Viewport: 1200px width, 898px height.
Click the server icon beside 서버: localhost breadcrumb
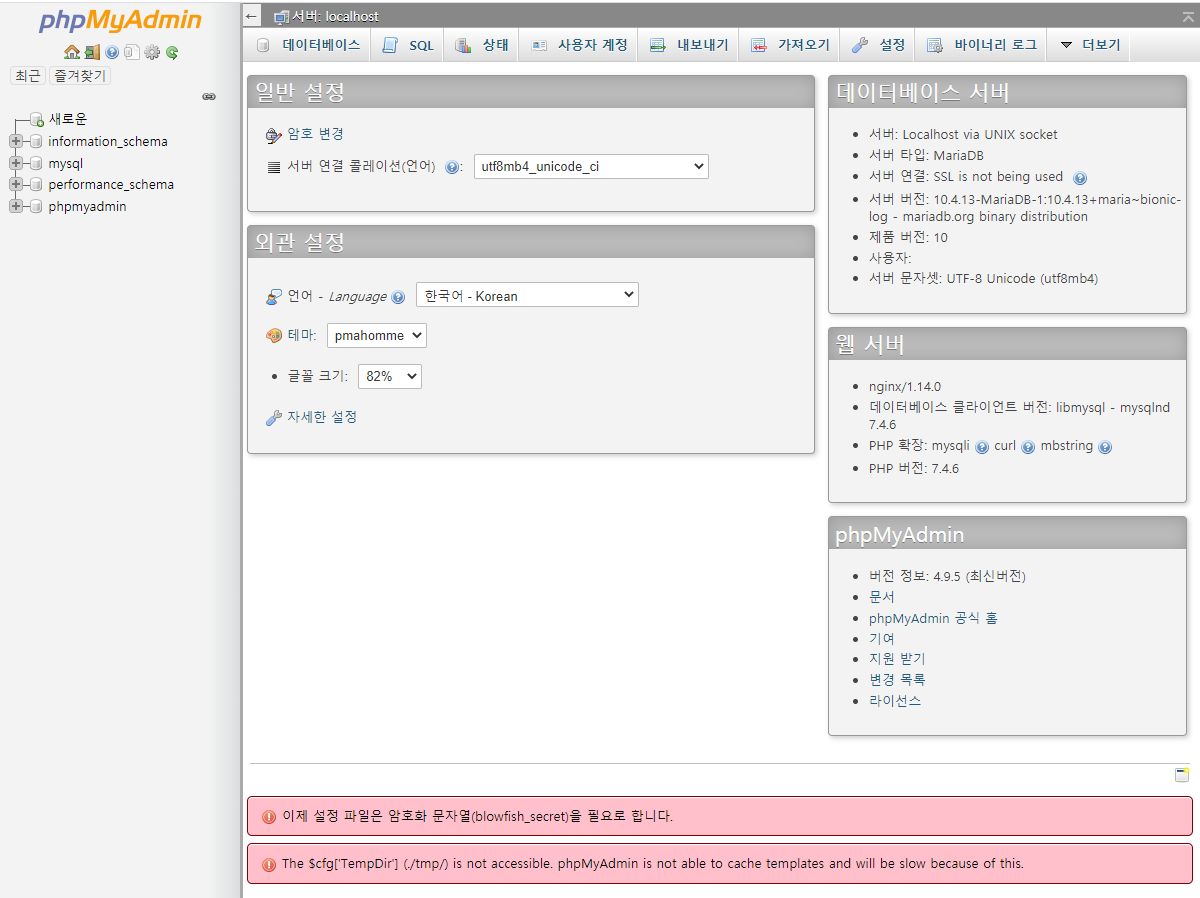pos(282,16)
